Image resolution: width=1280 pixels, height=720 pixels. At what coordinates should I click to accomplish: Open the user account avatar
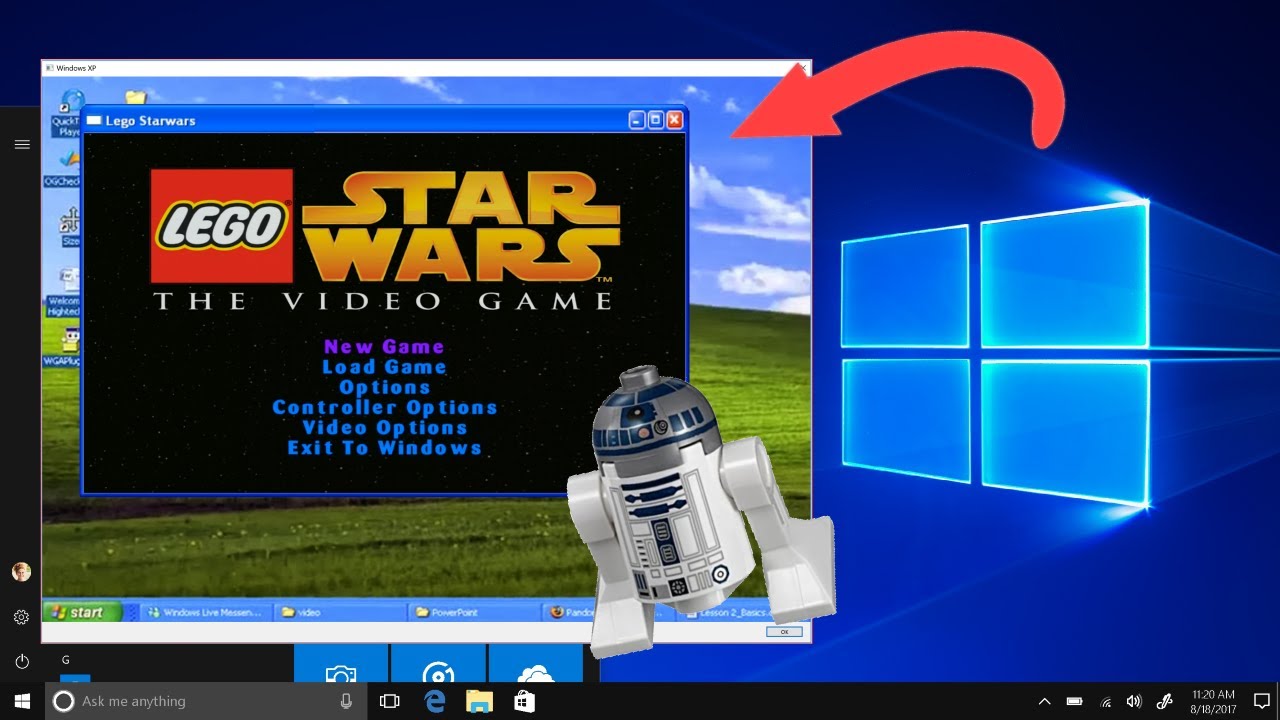tap(21, 572)
